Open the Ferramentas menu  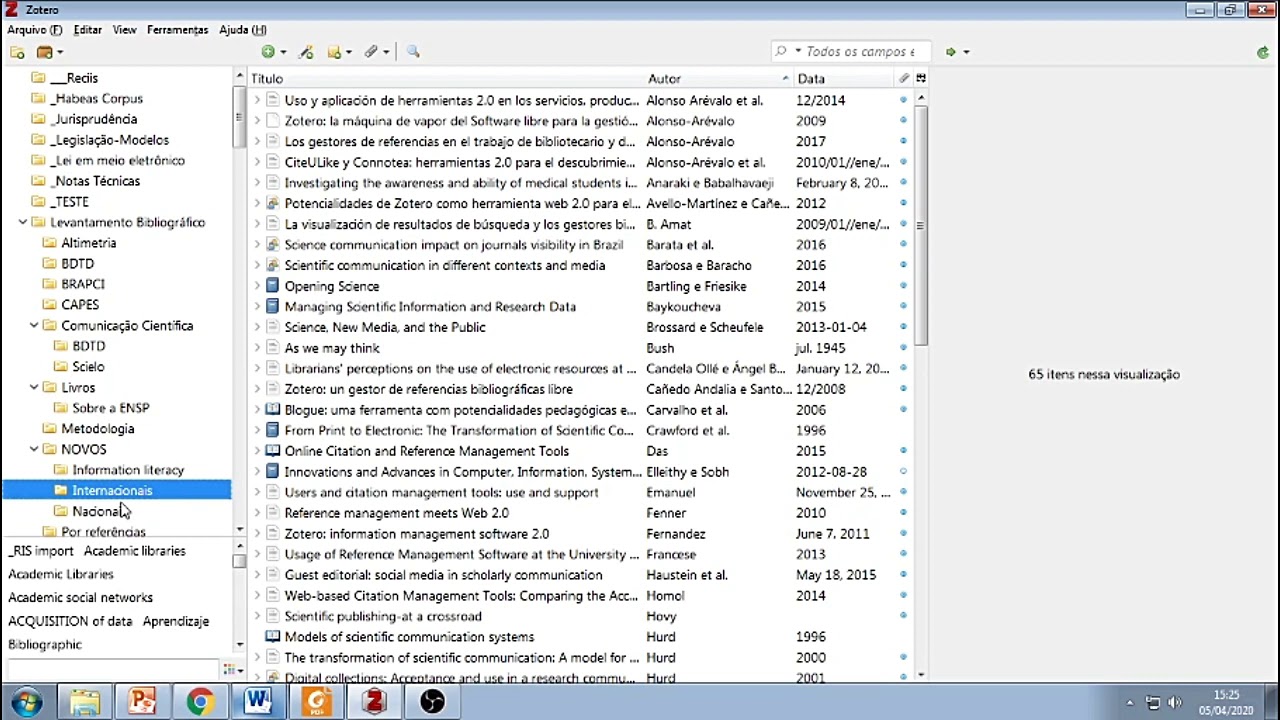tap(177, 30)
